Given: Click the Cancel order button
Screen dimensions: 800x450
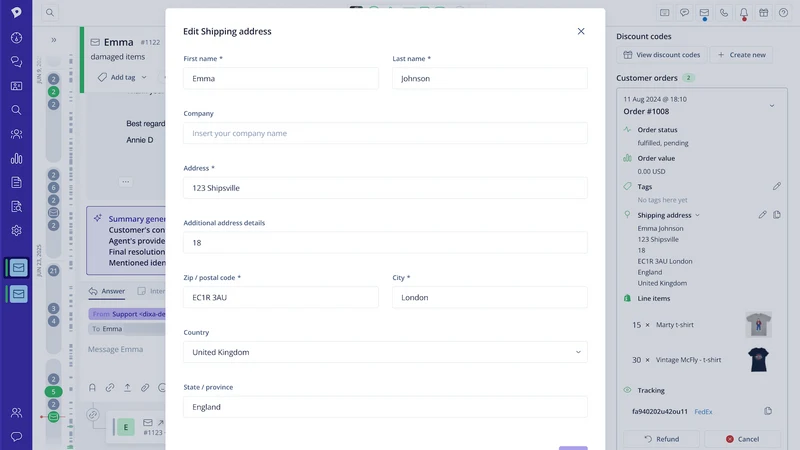Looking at the screenshot, I should 742,439.
